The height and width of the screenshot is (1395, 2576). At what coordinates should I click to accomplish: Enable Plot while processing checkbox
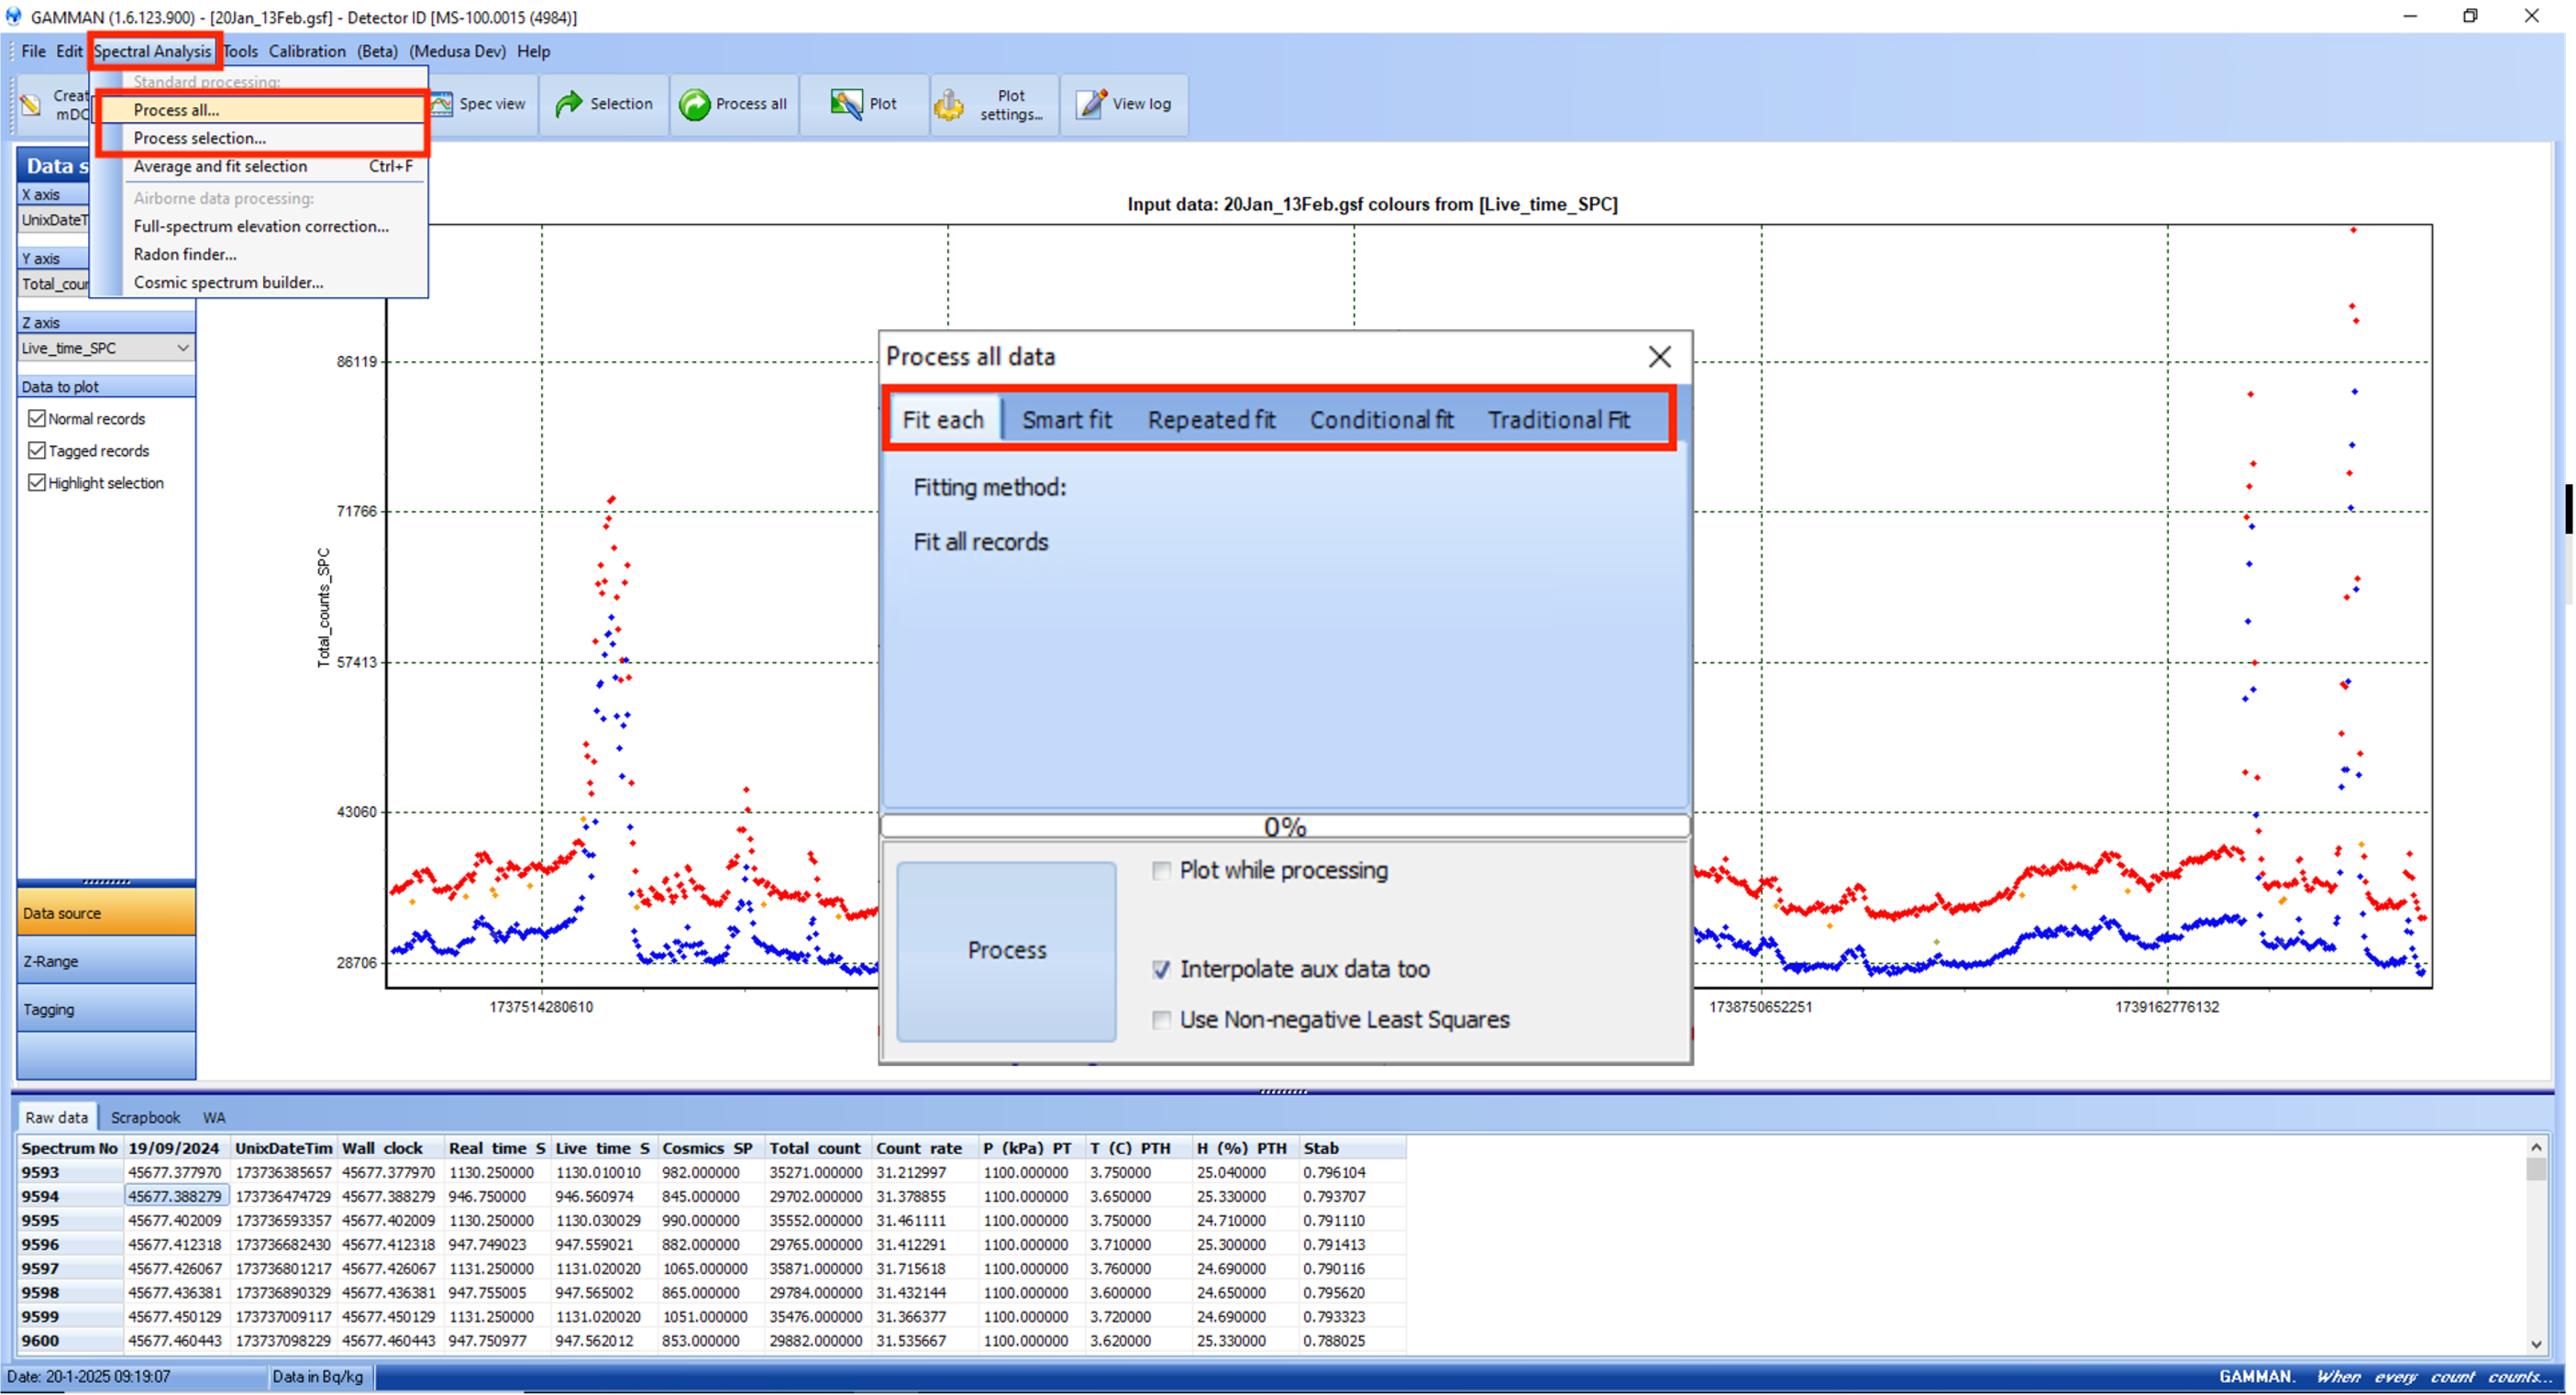[x=1161, y=871]
